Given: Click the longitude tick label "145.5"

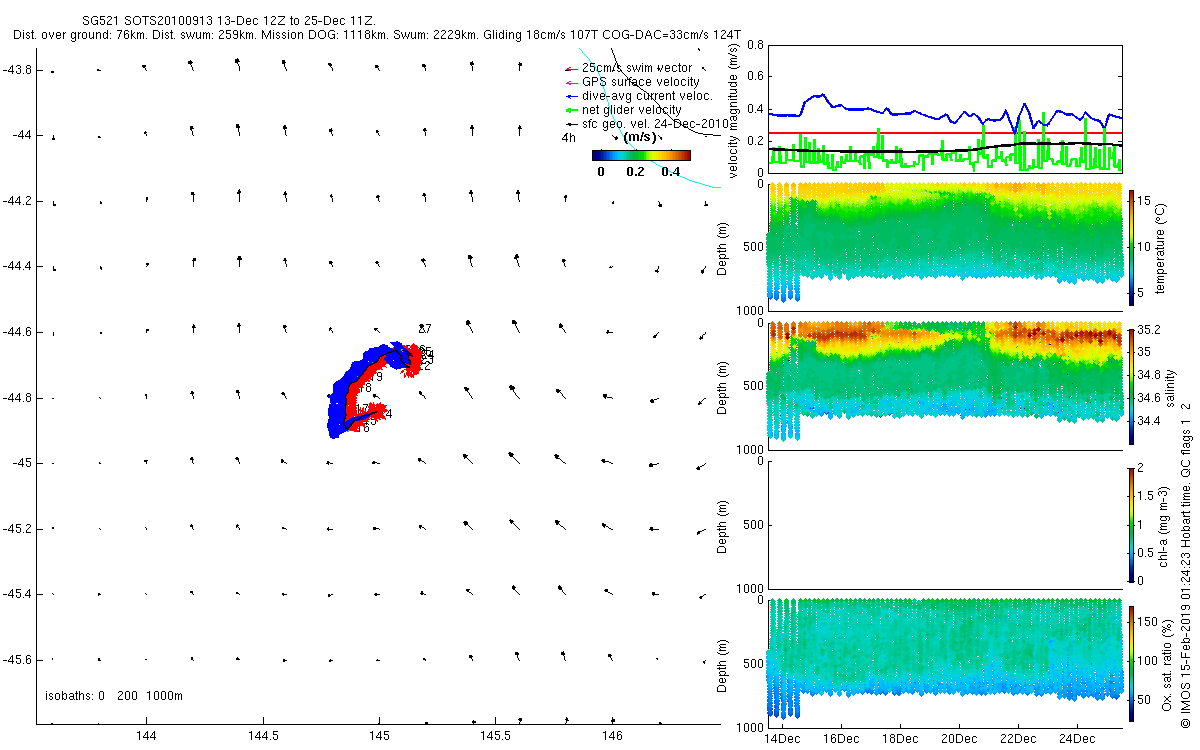Looking at the screenshot, I should click(496, 737).
